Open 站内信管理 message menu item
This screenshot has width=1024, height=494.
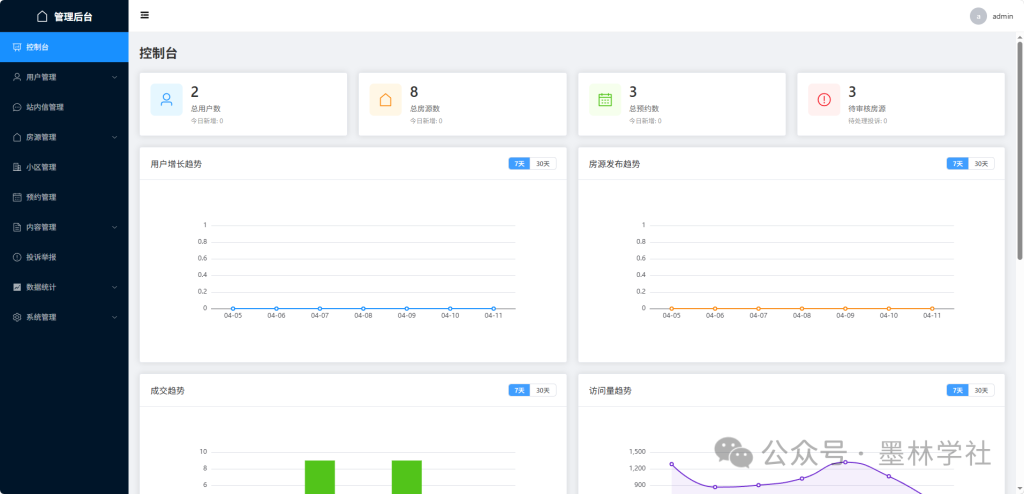[x=45, y=107]
